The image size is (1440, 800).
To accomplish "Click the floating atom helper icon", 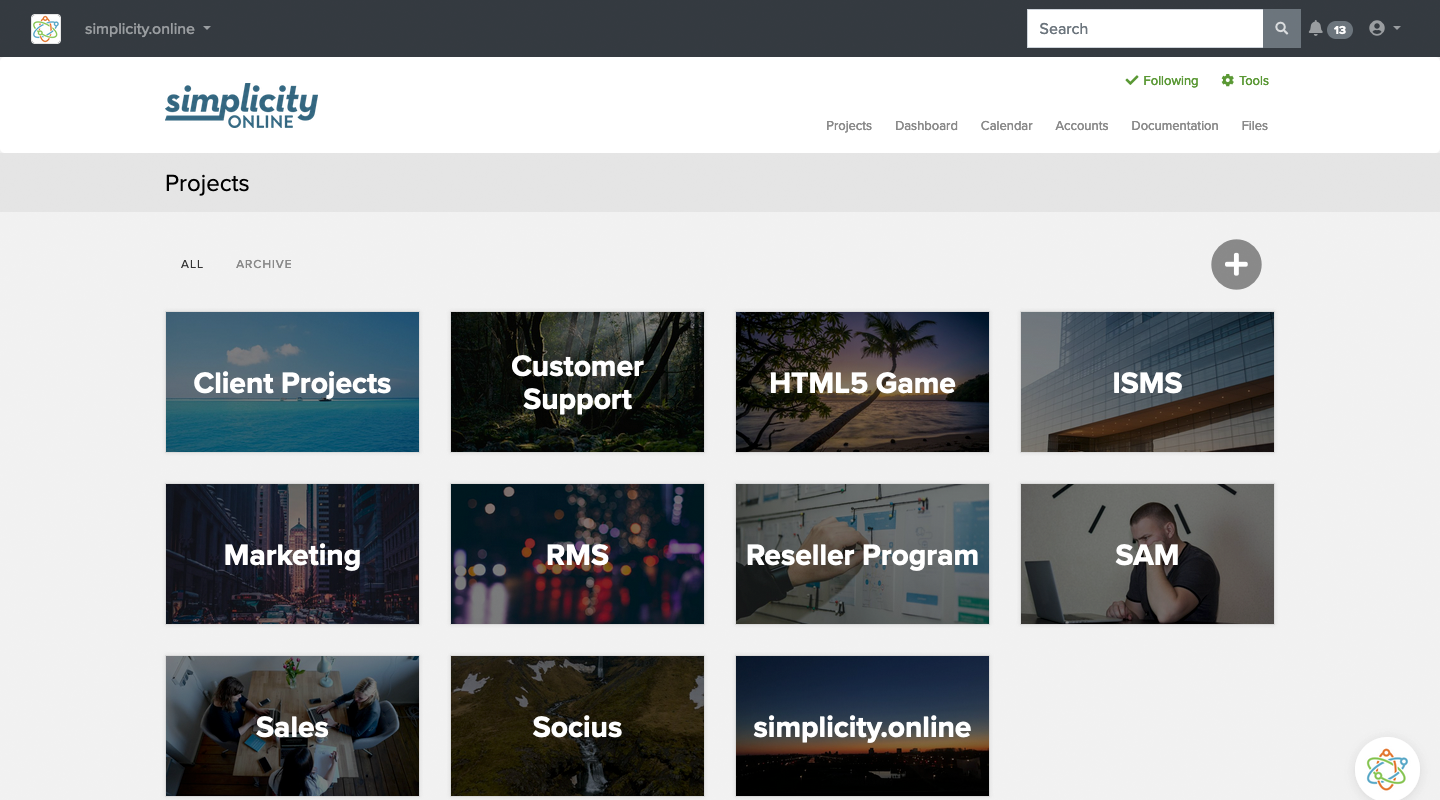I will pos(1387,769).
